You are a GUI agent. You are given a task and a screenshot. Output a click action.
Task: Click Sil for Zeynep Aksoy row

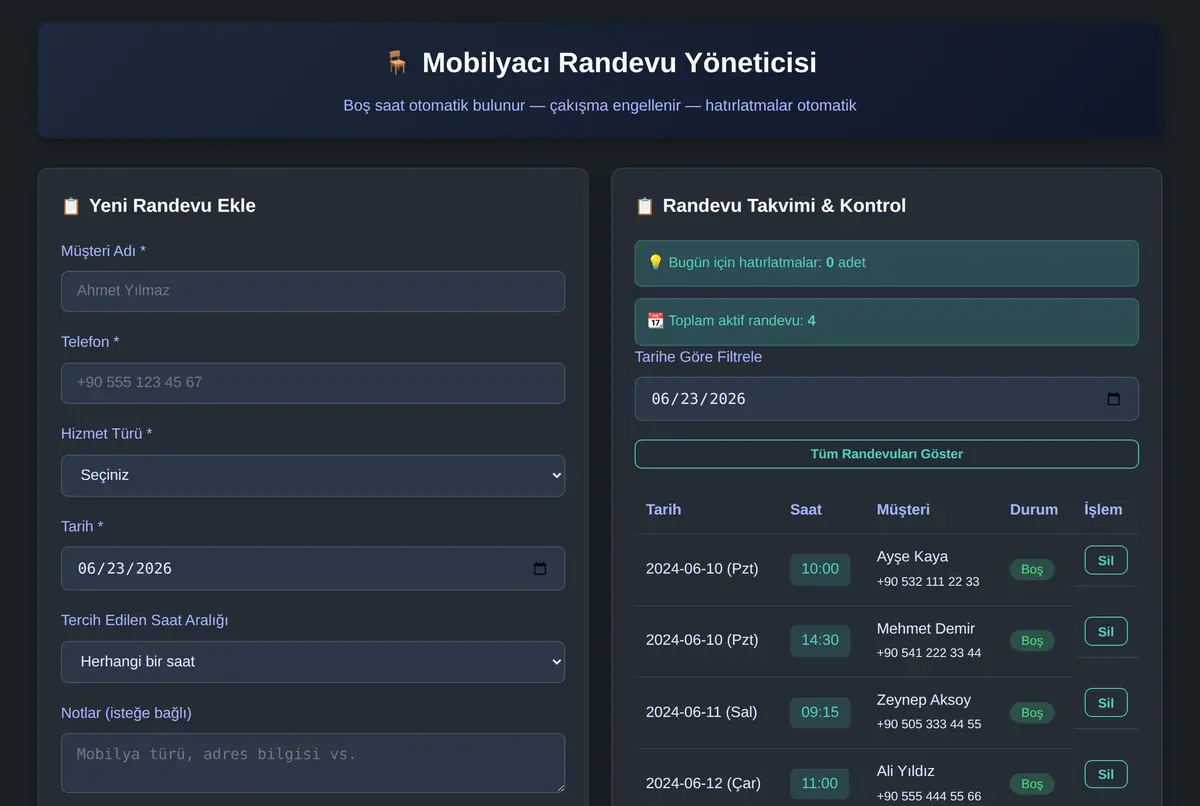pyautogui.click(x=1106, y=703)
